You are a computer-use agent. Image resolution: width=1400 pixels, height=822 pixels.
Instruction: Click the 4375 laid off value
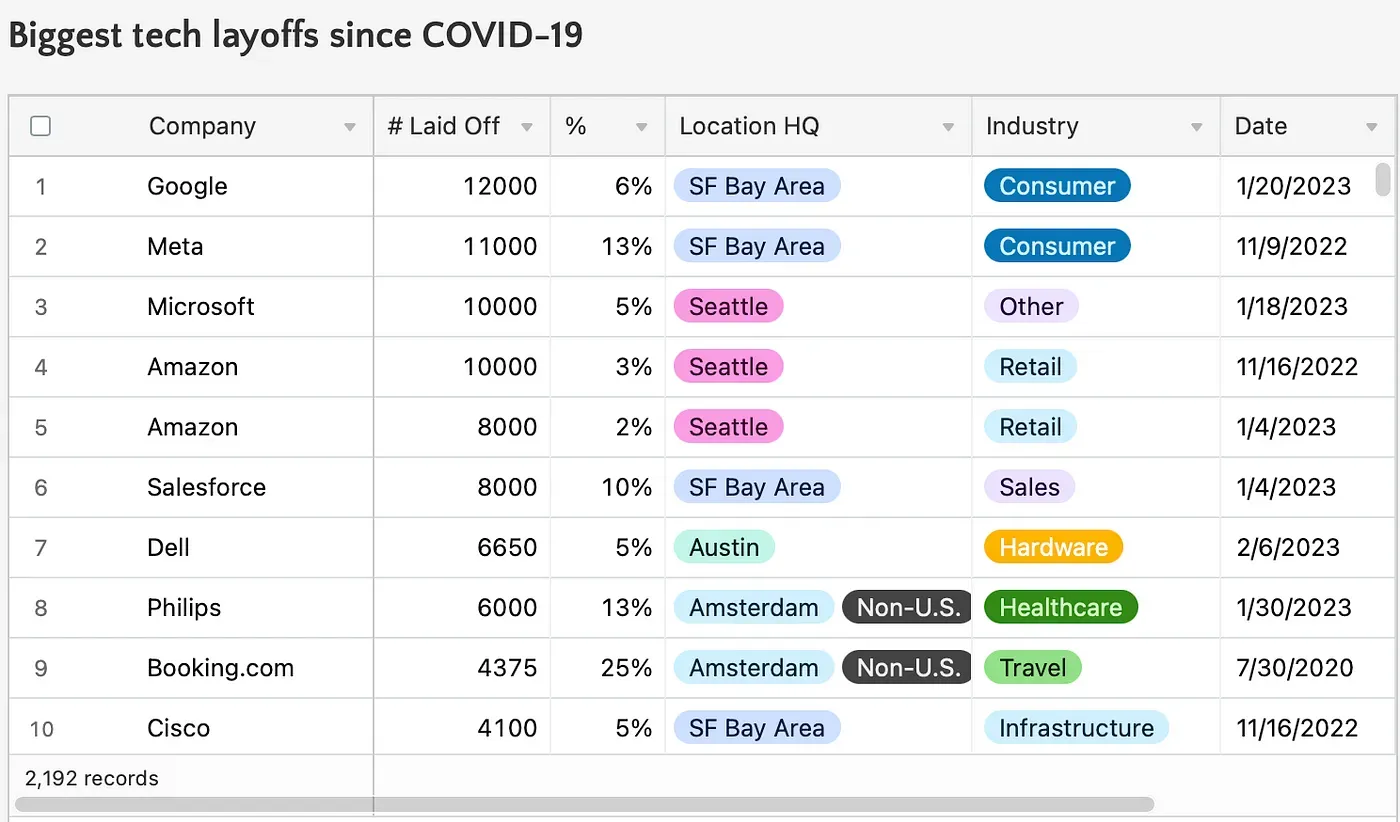coord(507,667)
